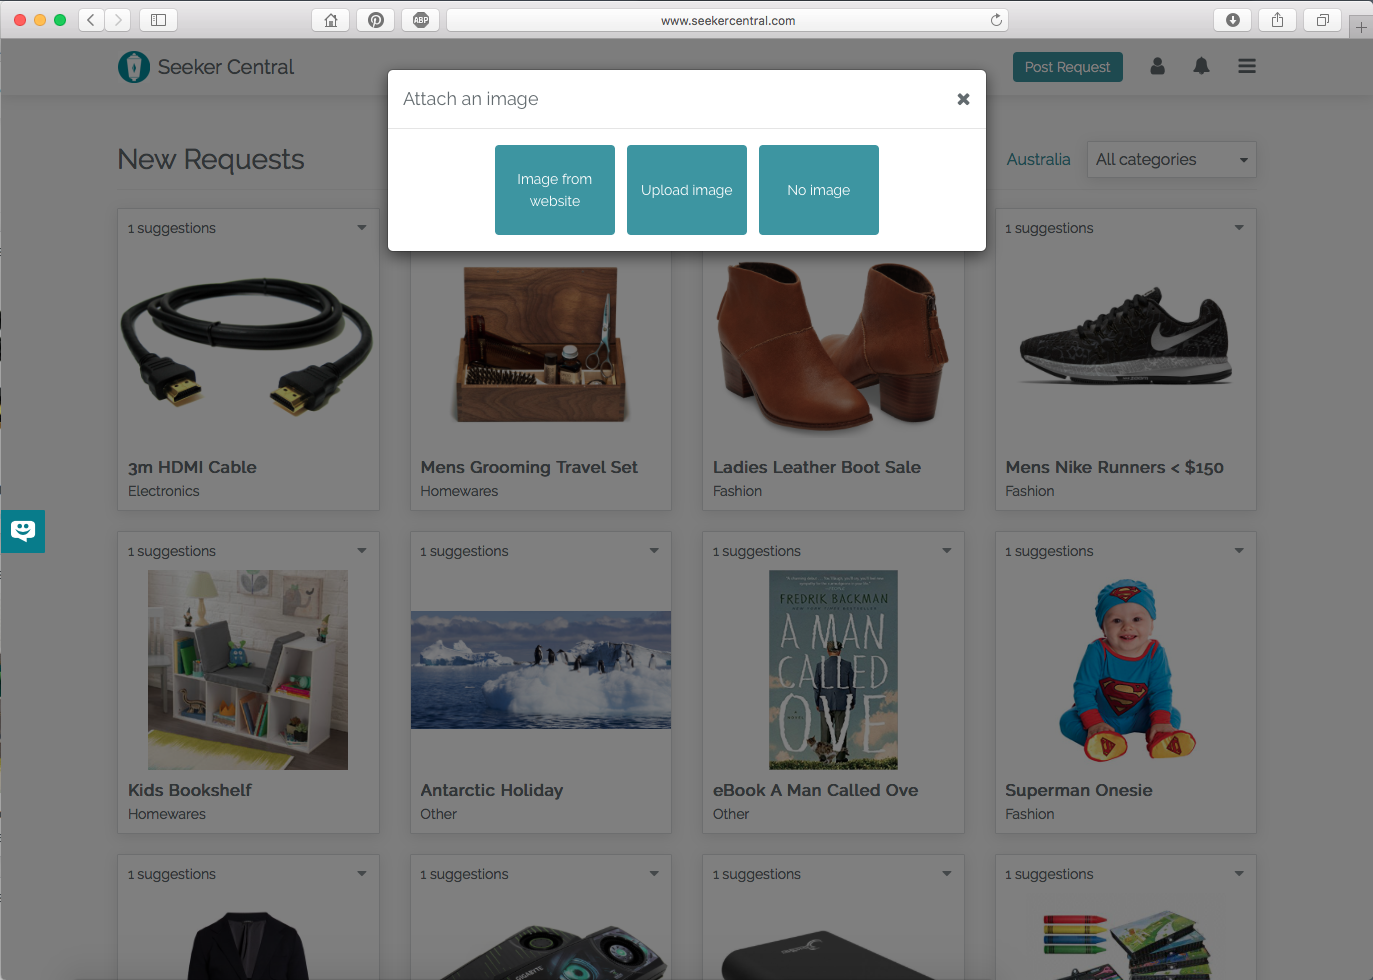Click Other under eBook A Man Called Ove
This screenshot has width=1373, height=980.
(731, 814)
